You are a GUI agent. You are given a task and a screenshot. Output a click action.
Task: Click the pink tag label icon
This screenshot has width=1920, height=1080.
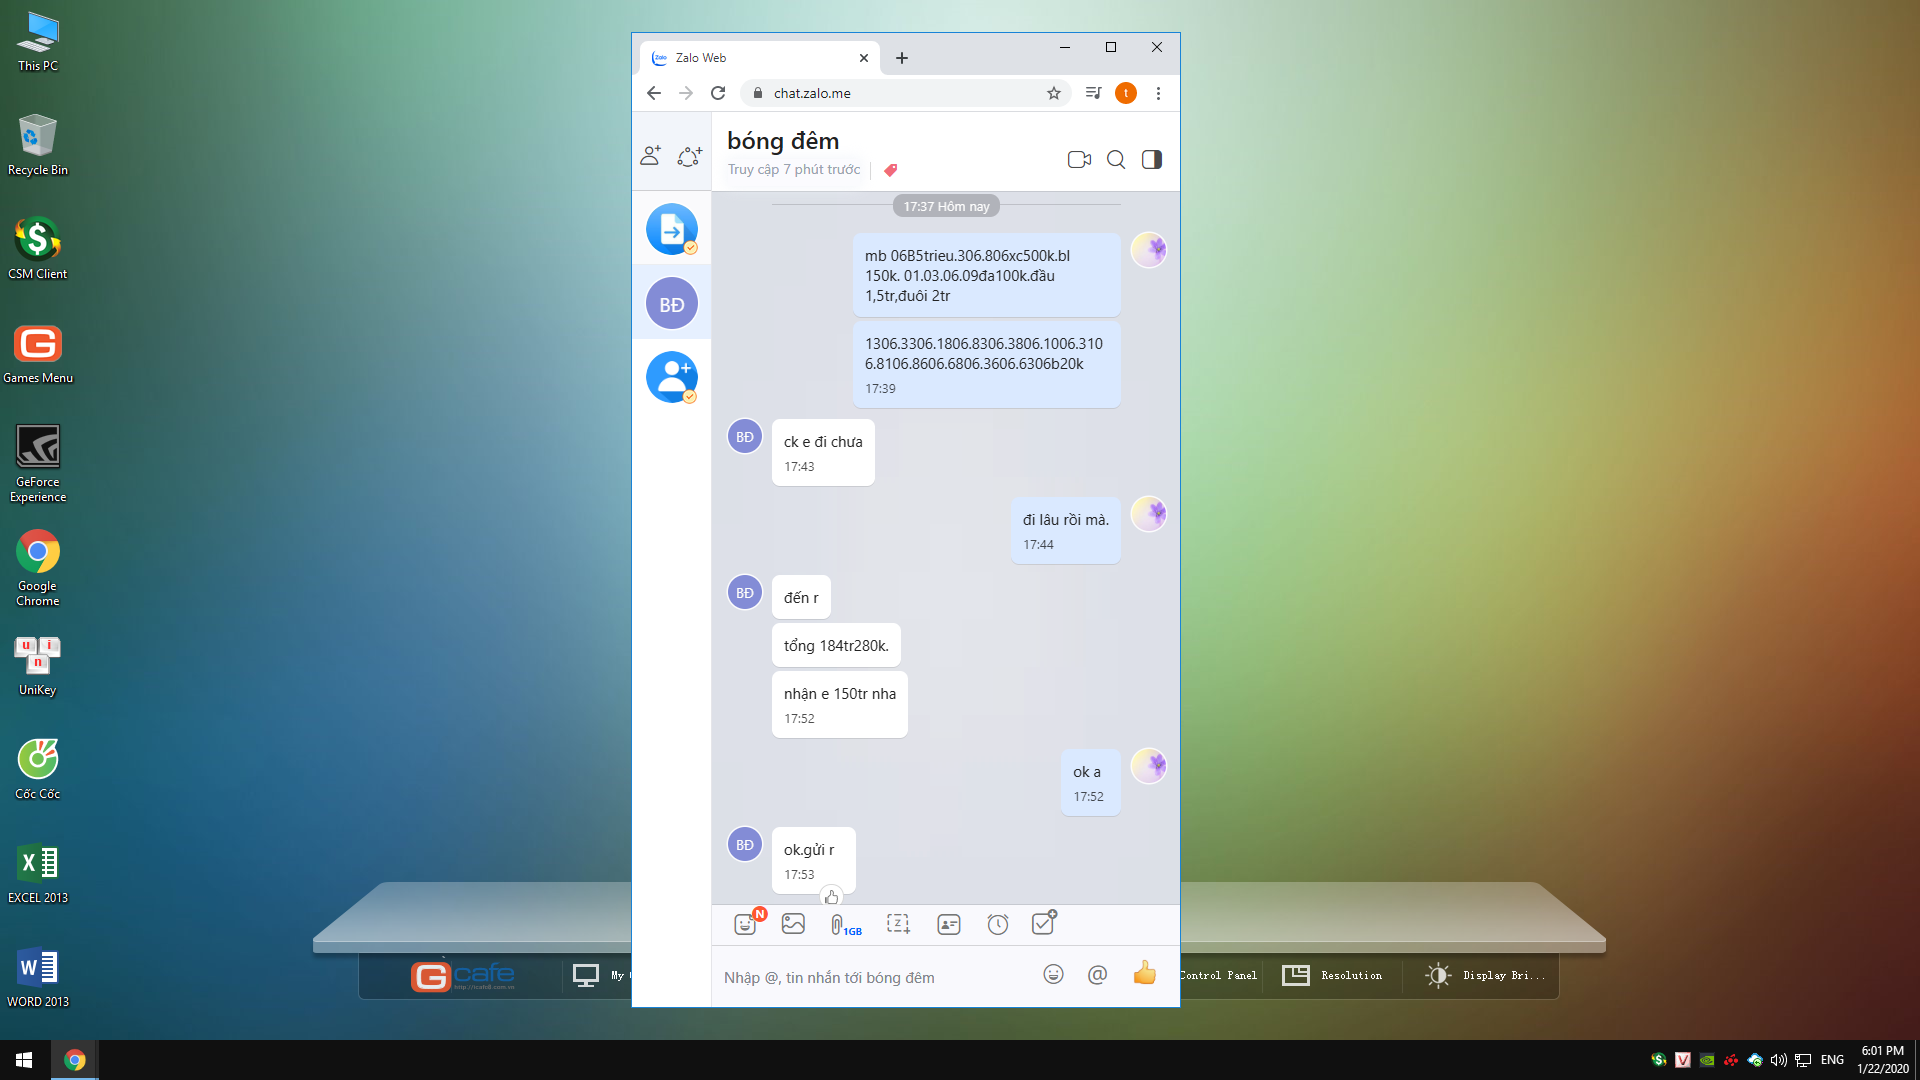(x=890, y=170)
